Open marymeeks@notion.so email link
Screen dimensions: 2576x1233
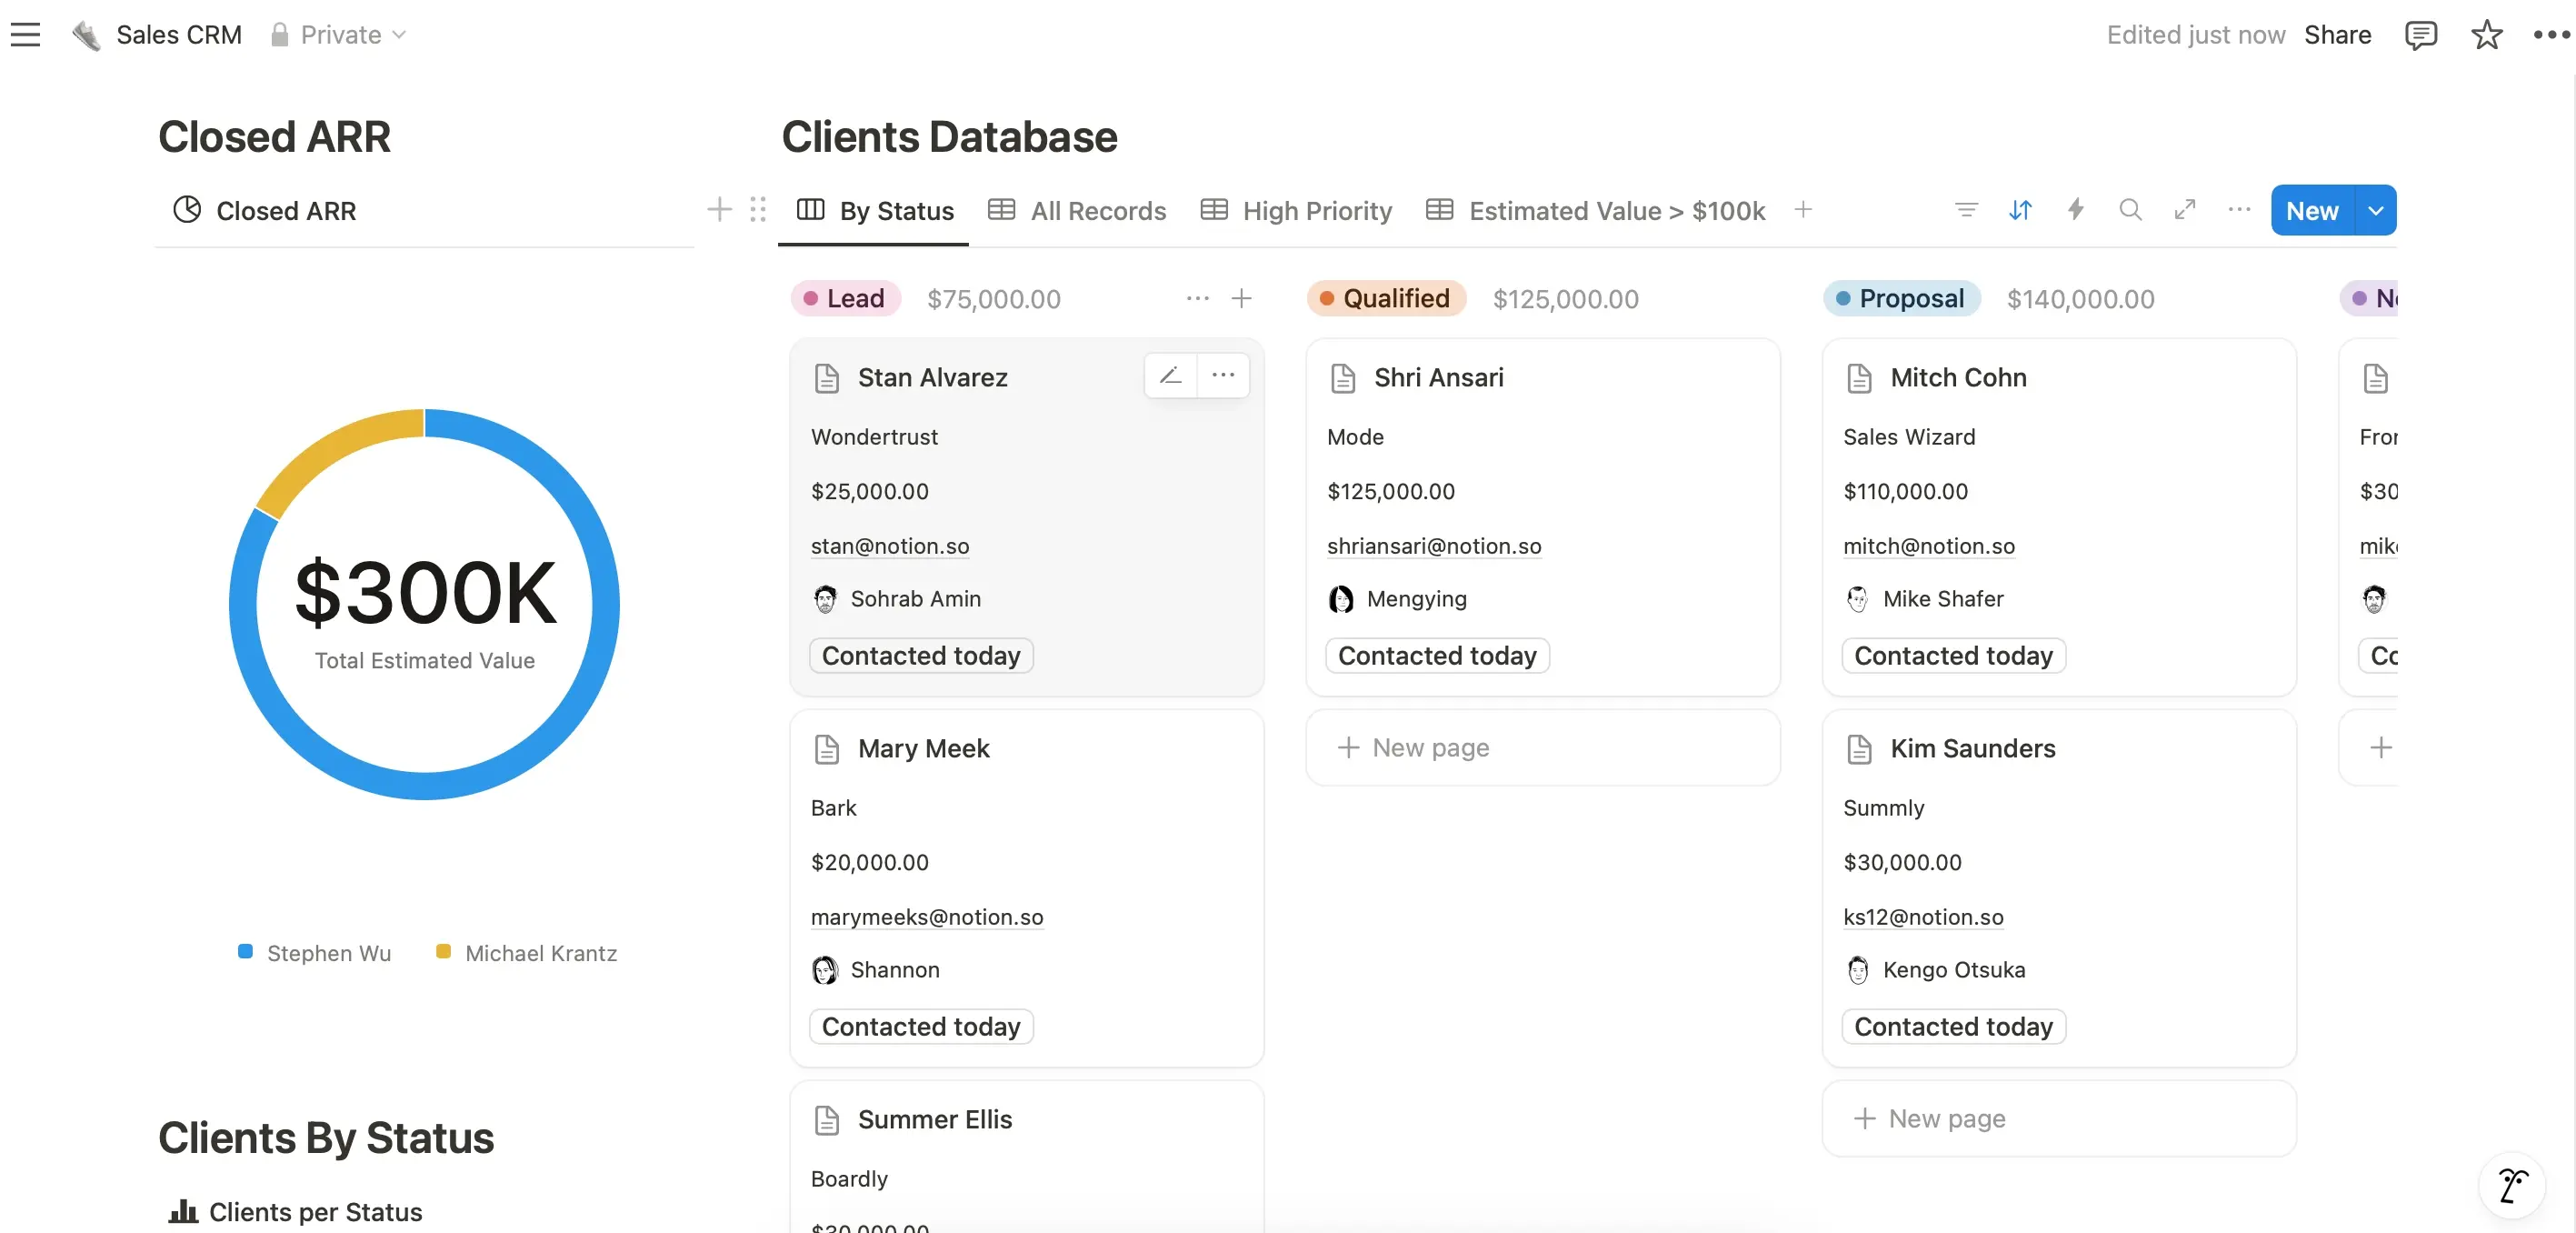click(x=926, y=917)
